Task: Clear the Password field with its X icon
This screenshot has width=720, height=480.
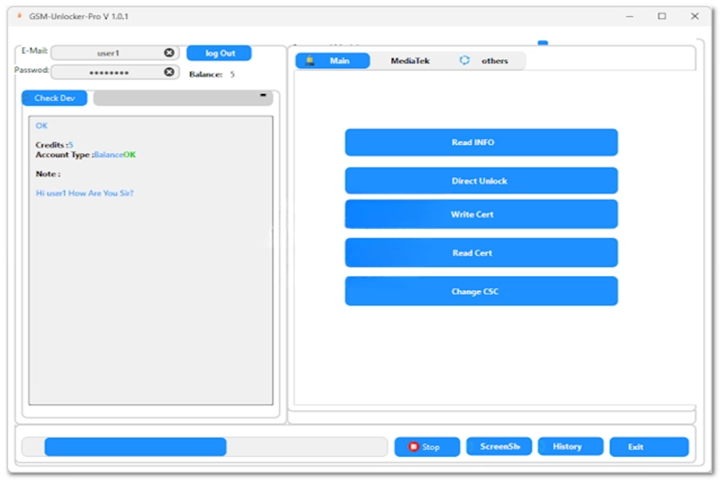Action: pyautogui.click(x=169, y=72)
